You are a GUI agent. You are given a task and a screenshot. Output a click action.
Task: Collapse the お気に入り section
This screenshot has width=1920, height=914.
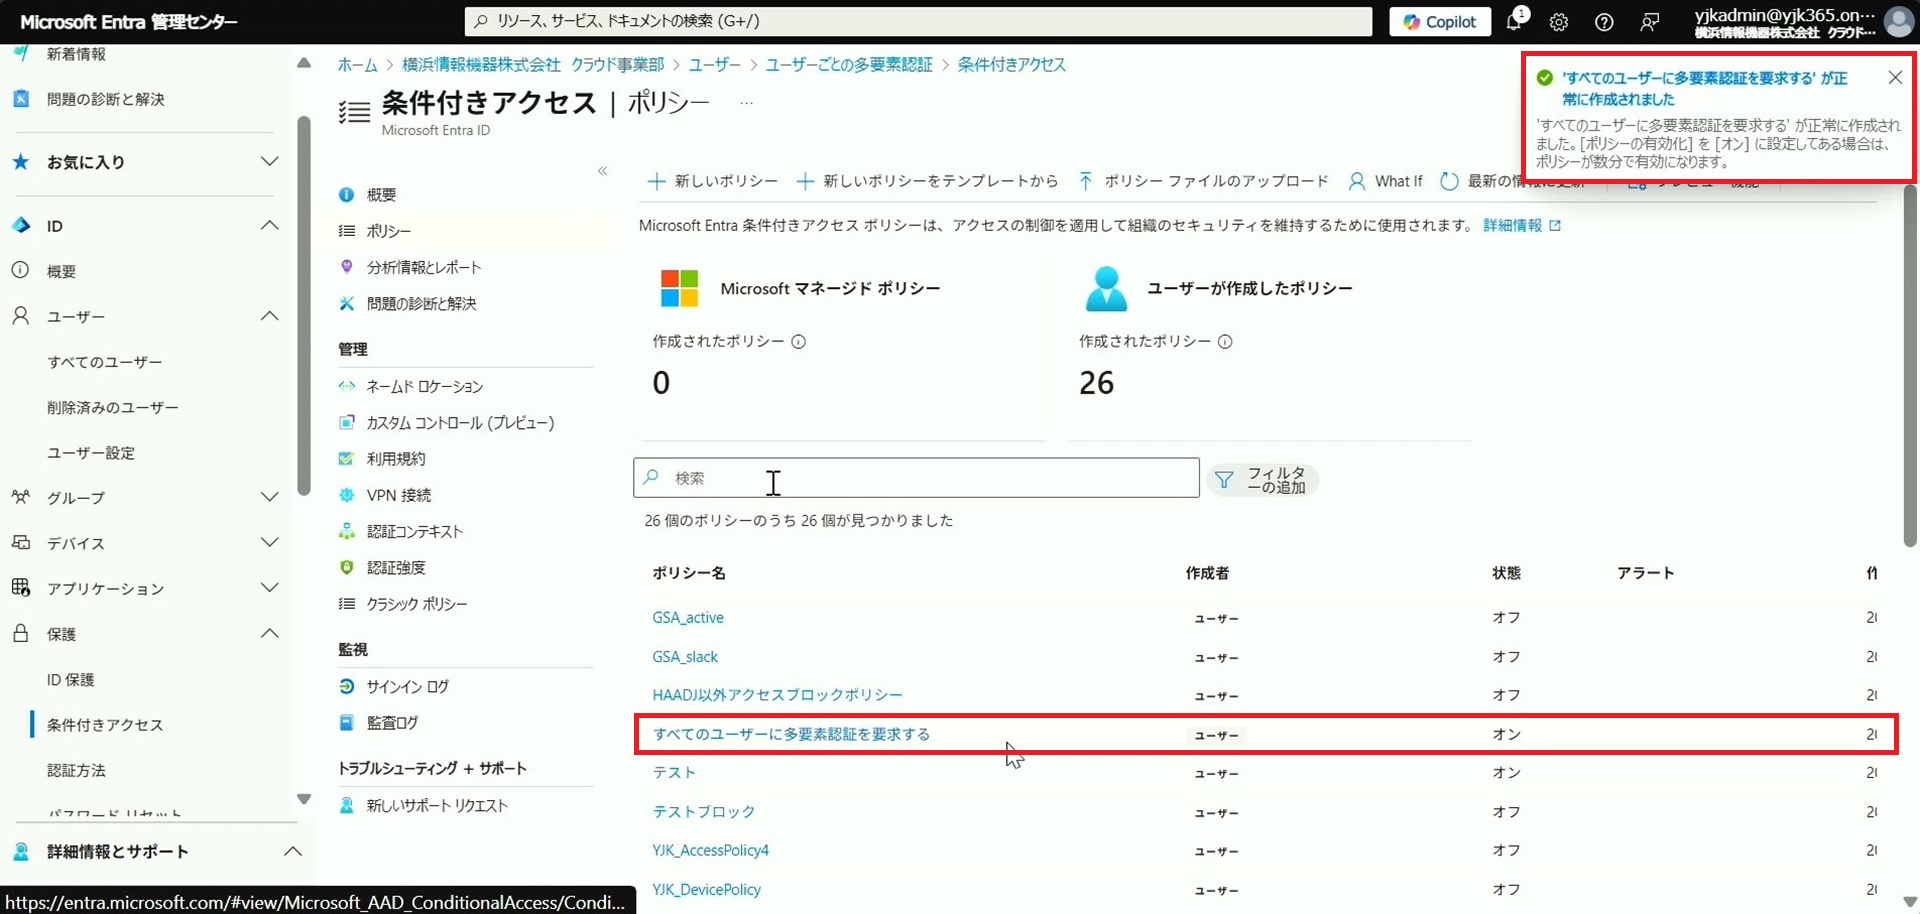pos(269,162)
